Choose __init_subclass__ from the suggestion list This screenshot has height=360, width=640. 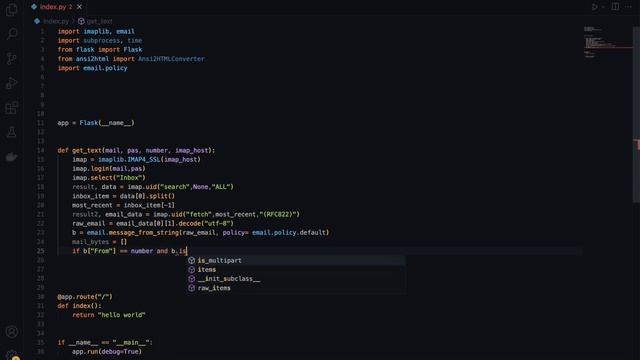point(296,279)
